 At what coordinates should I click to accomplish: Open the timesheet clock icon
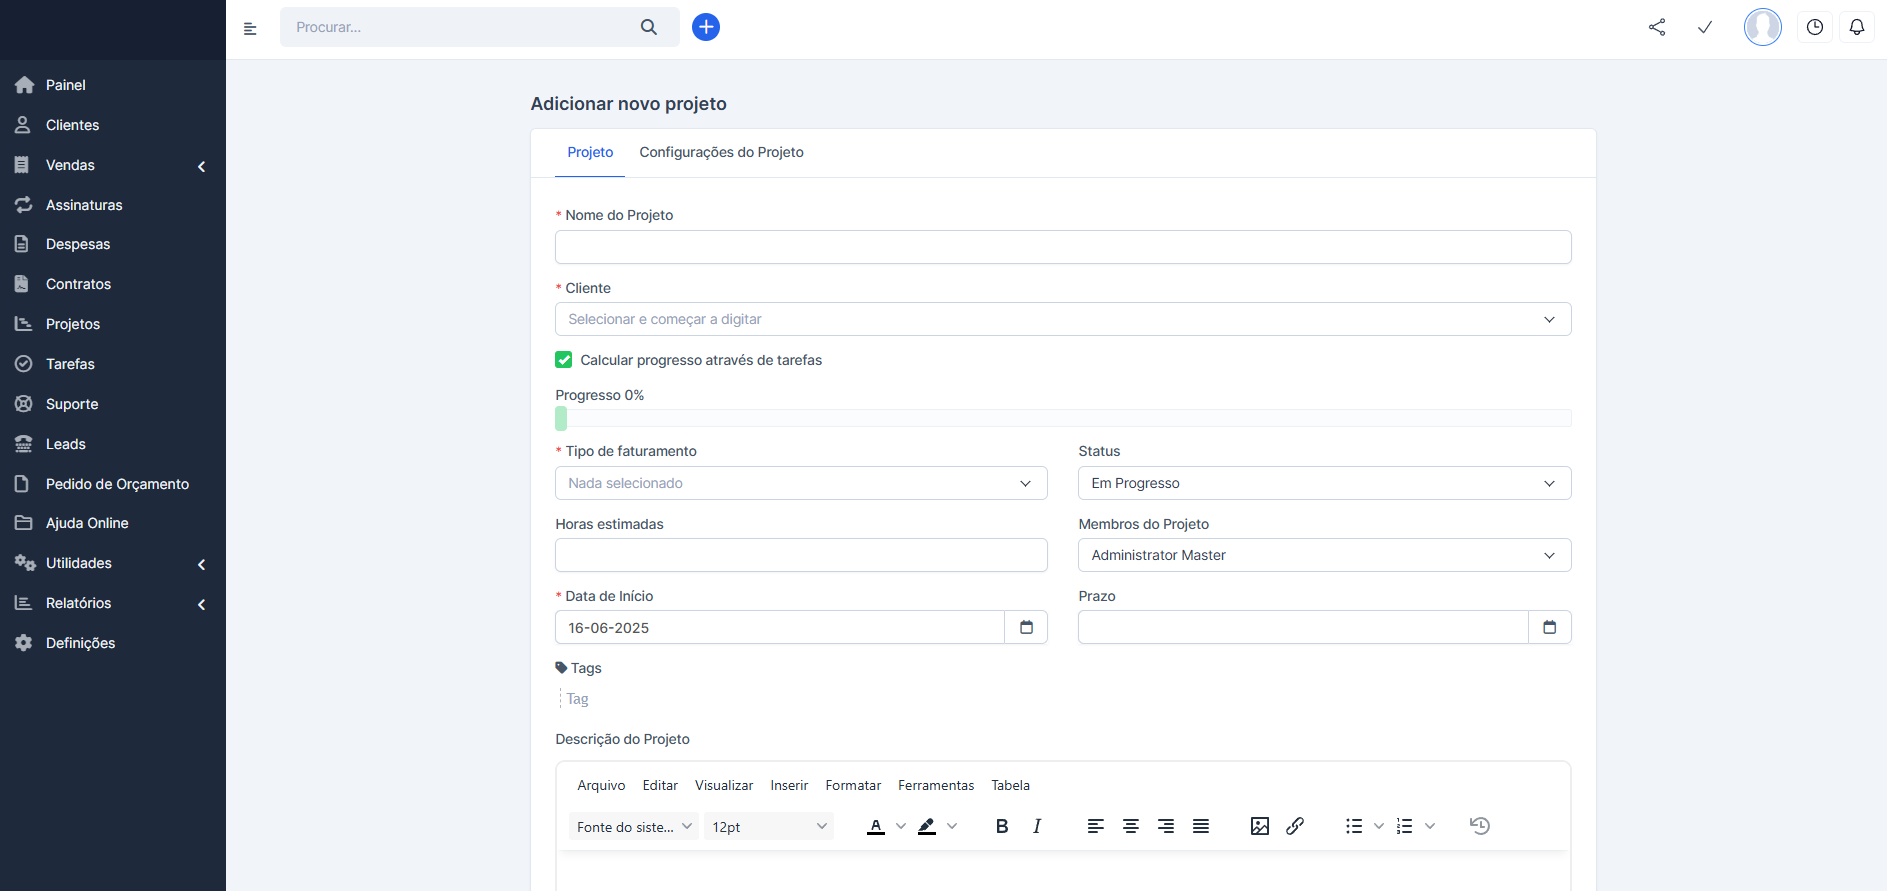1814,27
